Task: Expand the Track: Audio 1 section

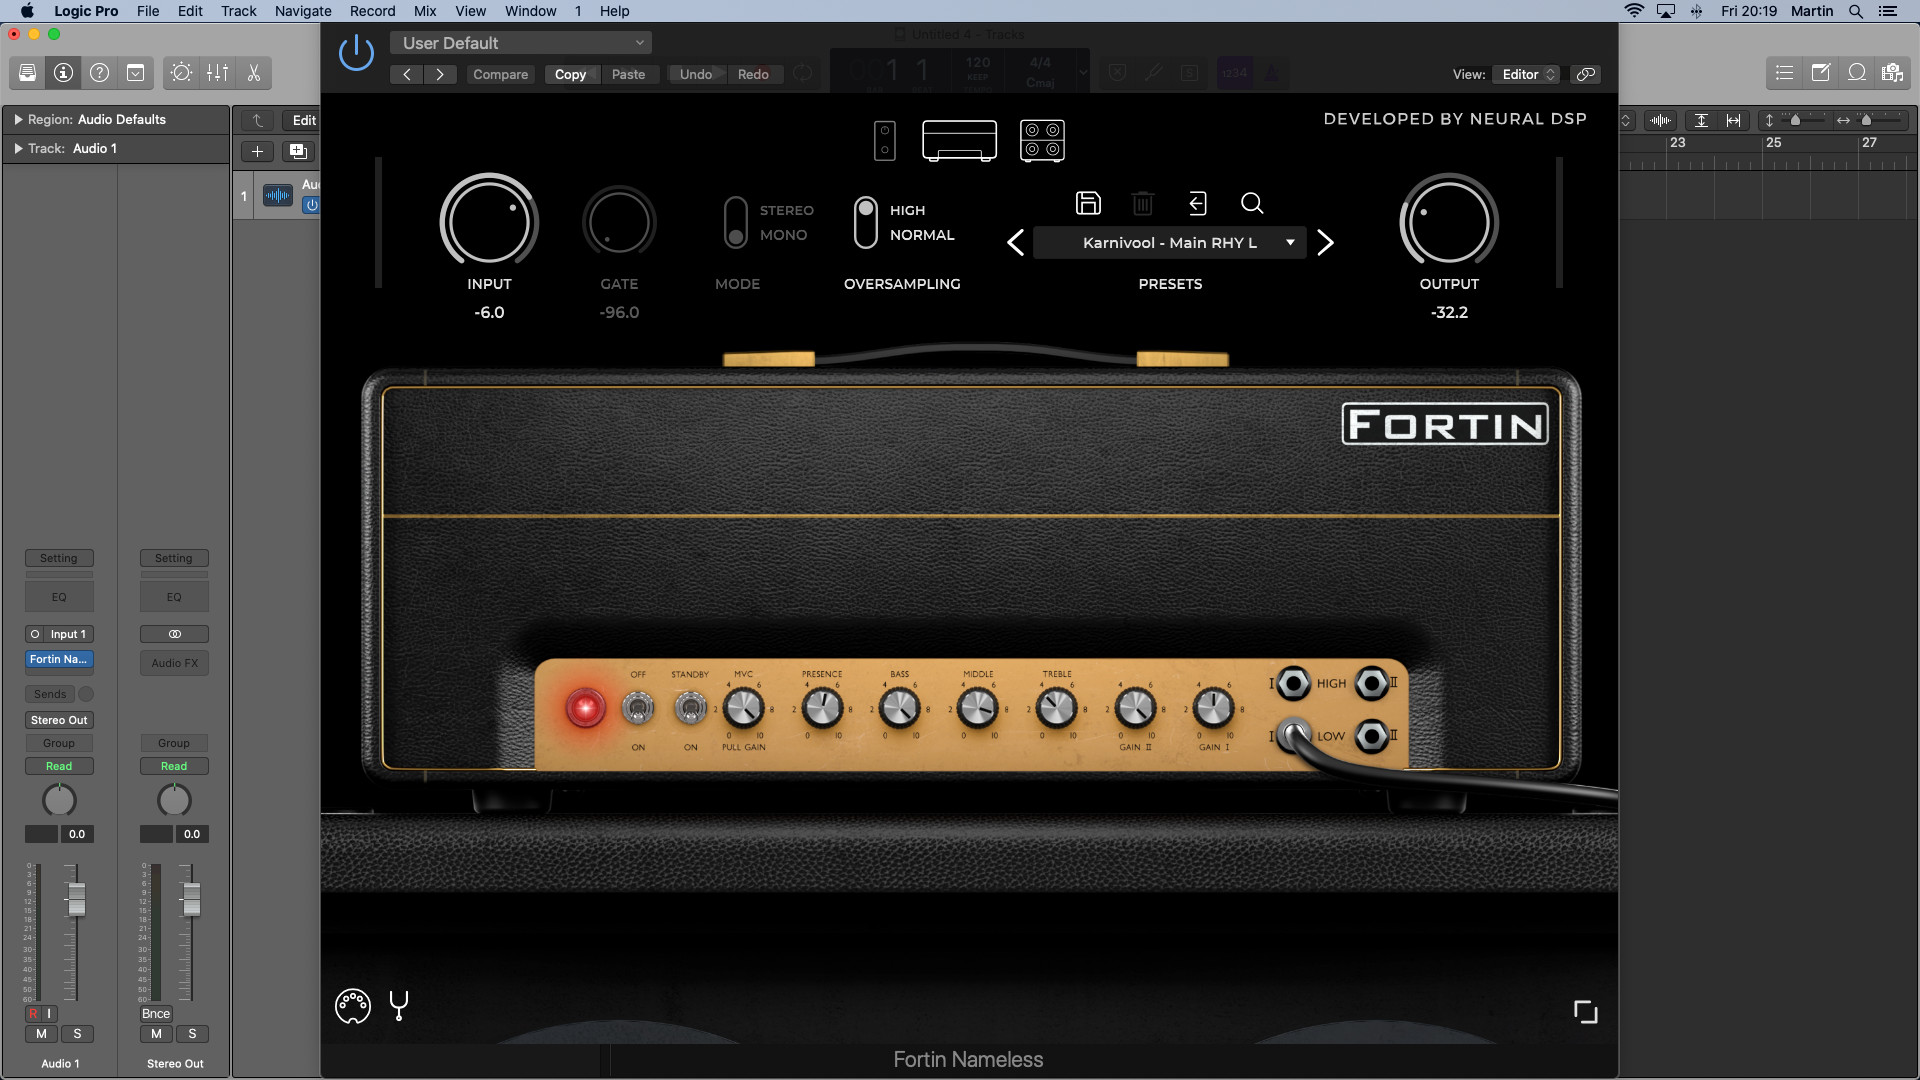Action: pos(18,148)
